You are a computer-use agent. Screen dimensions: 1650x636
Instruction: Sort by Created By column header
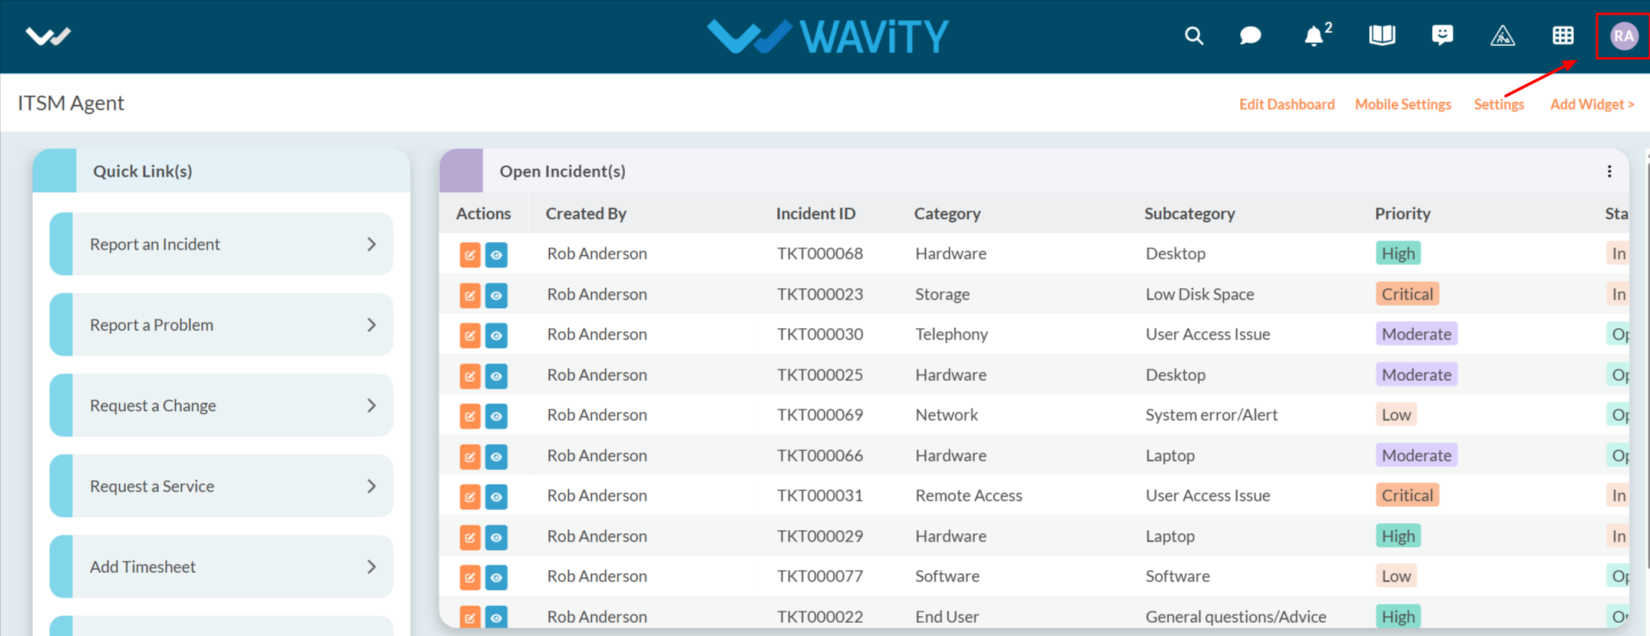coord(586,213)
